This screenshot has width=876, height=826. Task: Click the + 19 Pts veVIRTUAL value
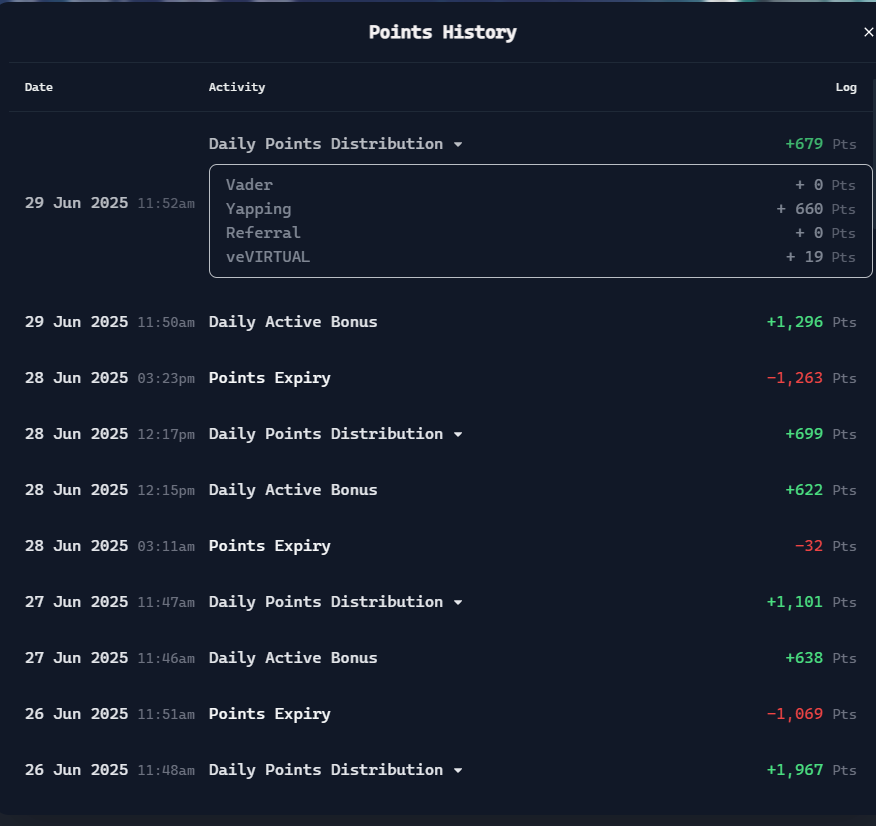pos(821,257)
